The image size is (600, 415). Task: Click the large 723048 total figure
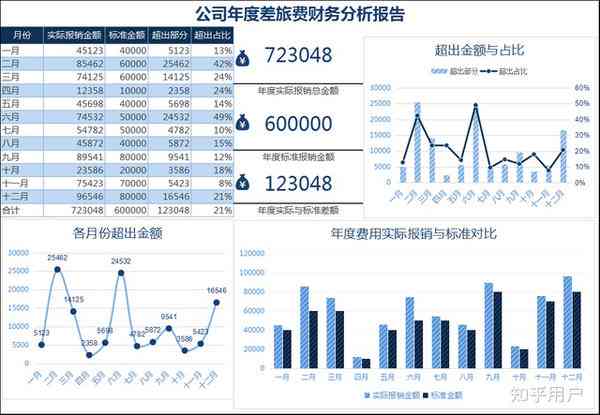click(x=298, y=55)
